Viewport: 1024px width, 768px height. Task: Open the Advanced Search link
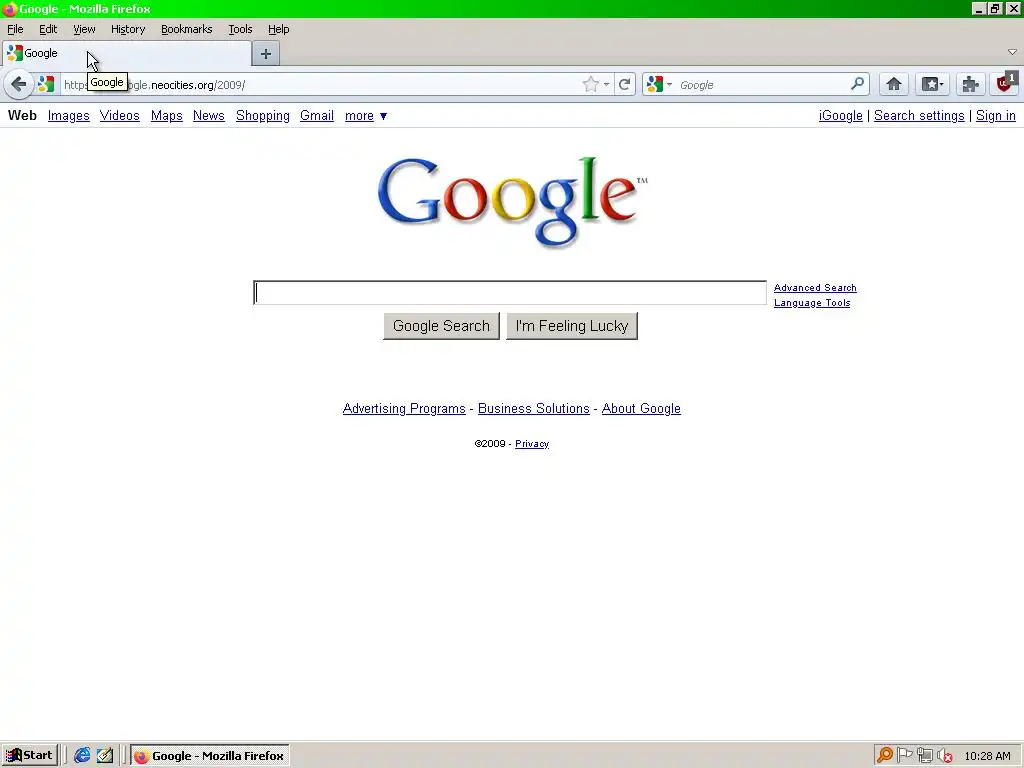(x=815, y=288)
